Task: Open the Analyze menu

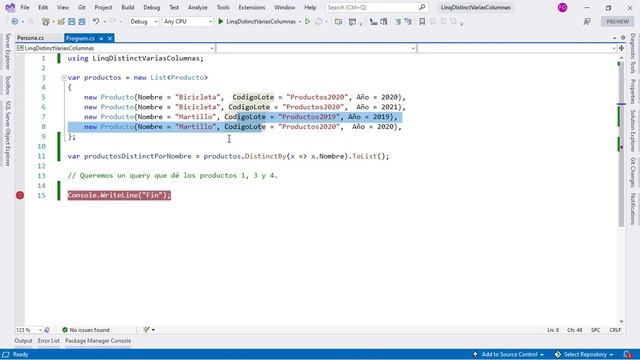Action: (x=198, y=7)
